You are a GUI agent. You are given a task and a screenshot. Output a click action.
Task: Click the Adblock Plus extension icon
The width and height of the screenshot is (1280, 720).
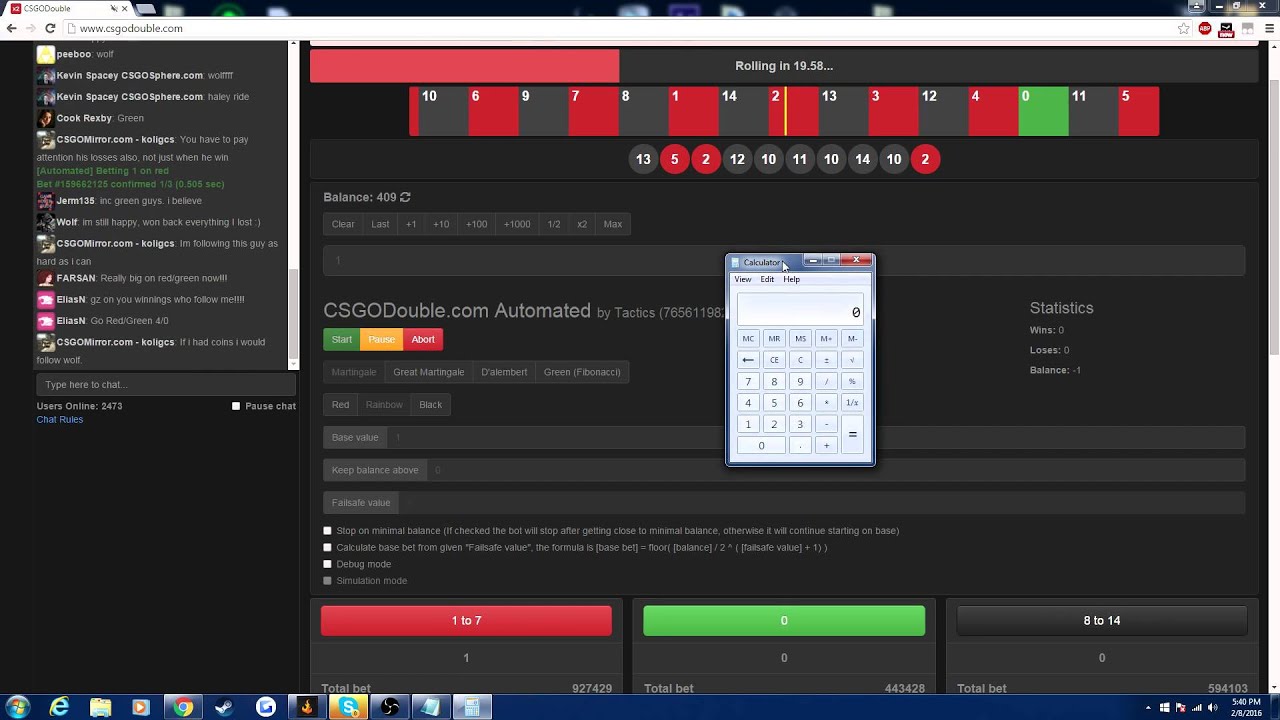point(1205,29)
